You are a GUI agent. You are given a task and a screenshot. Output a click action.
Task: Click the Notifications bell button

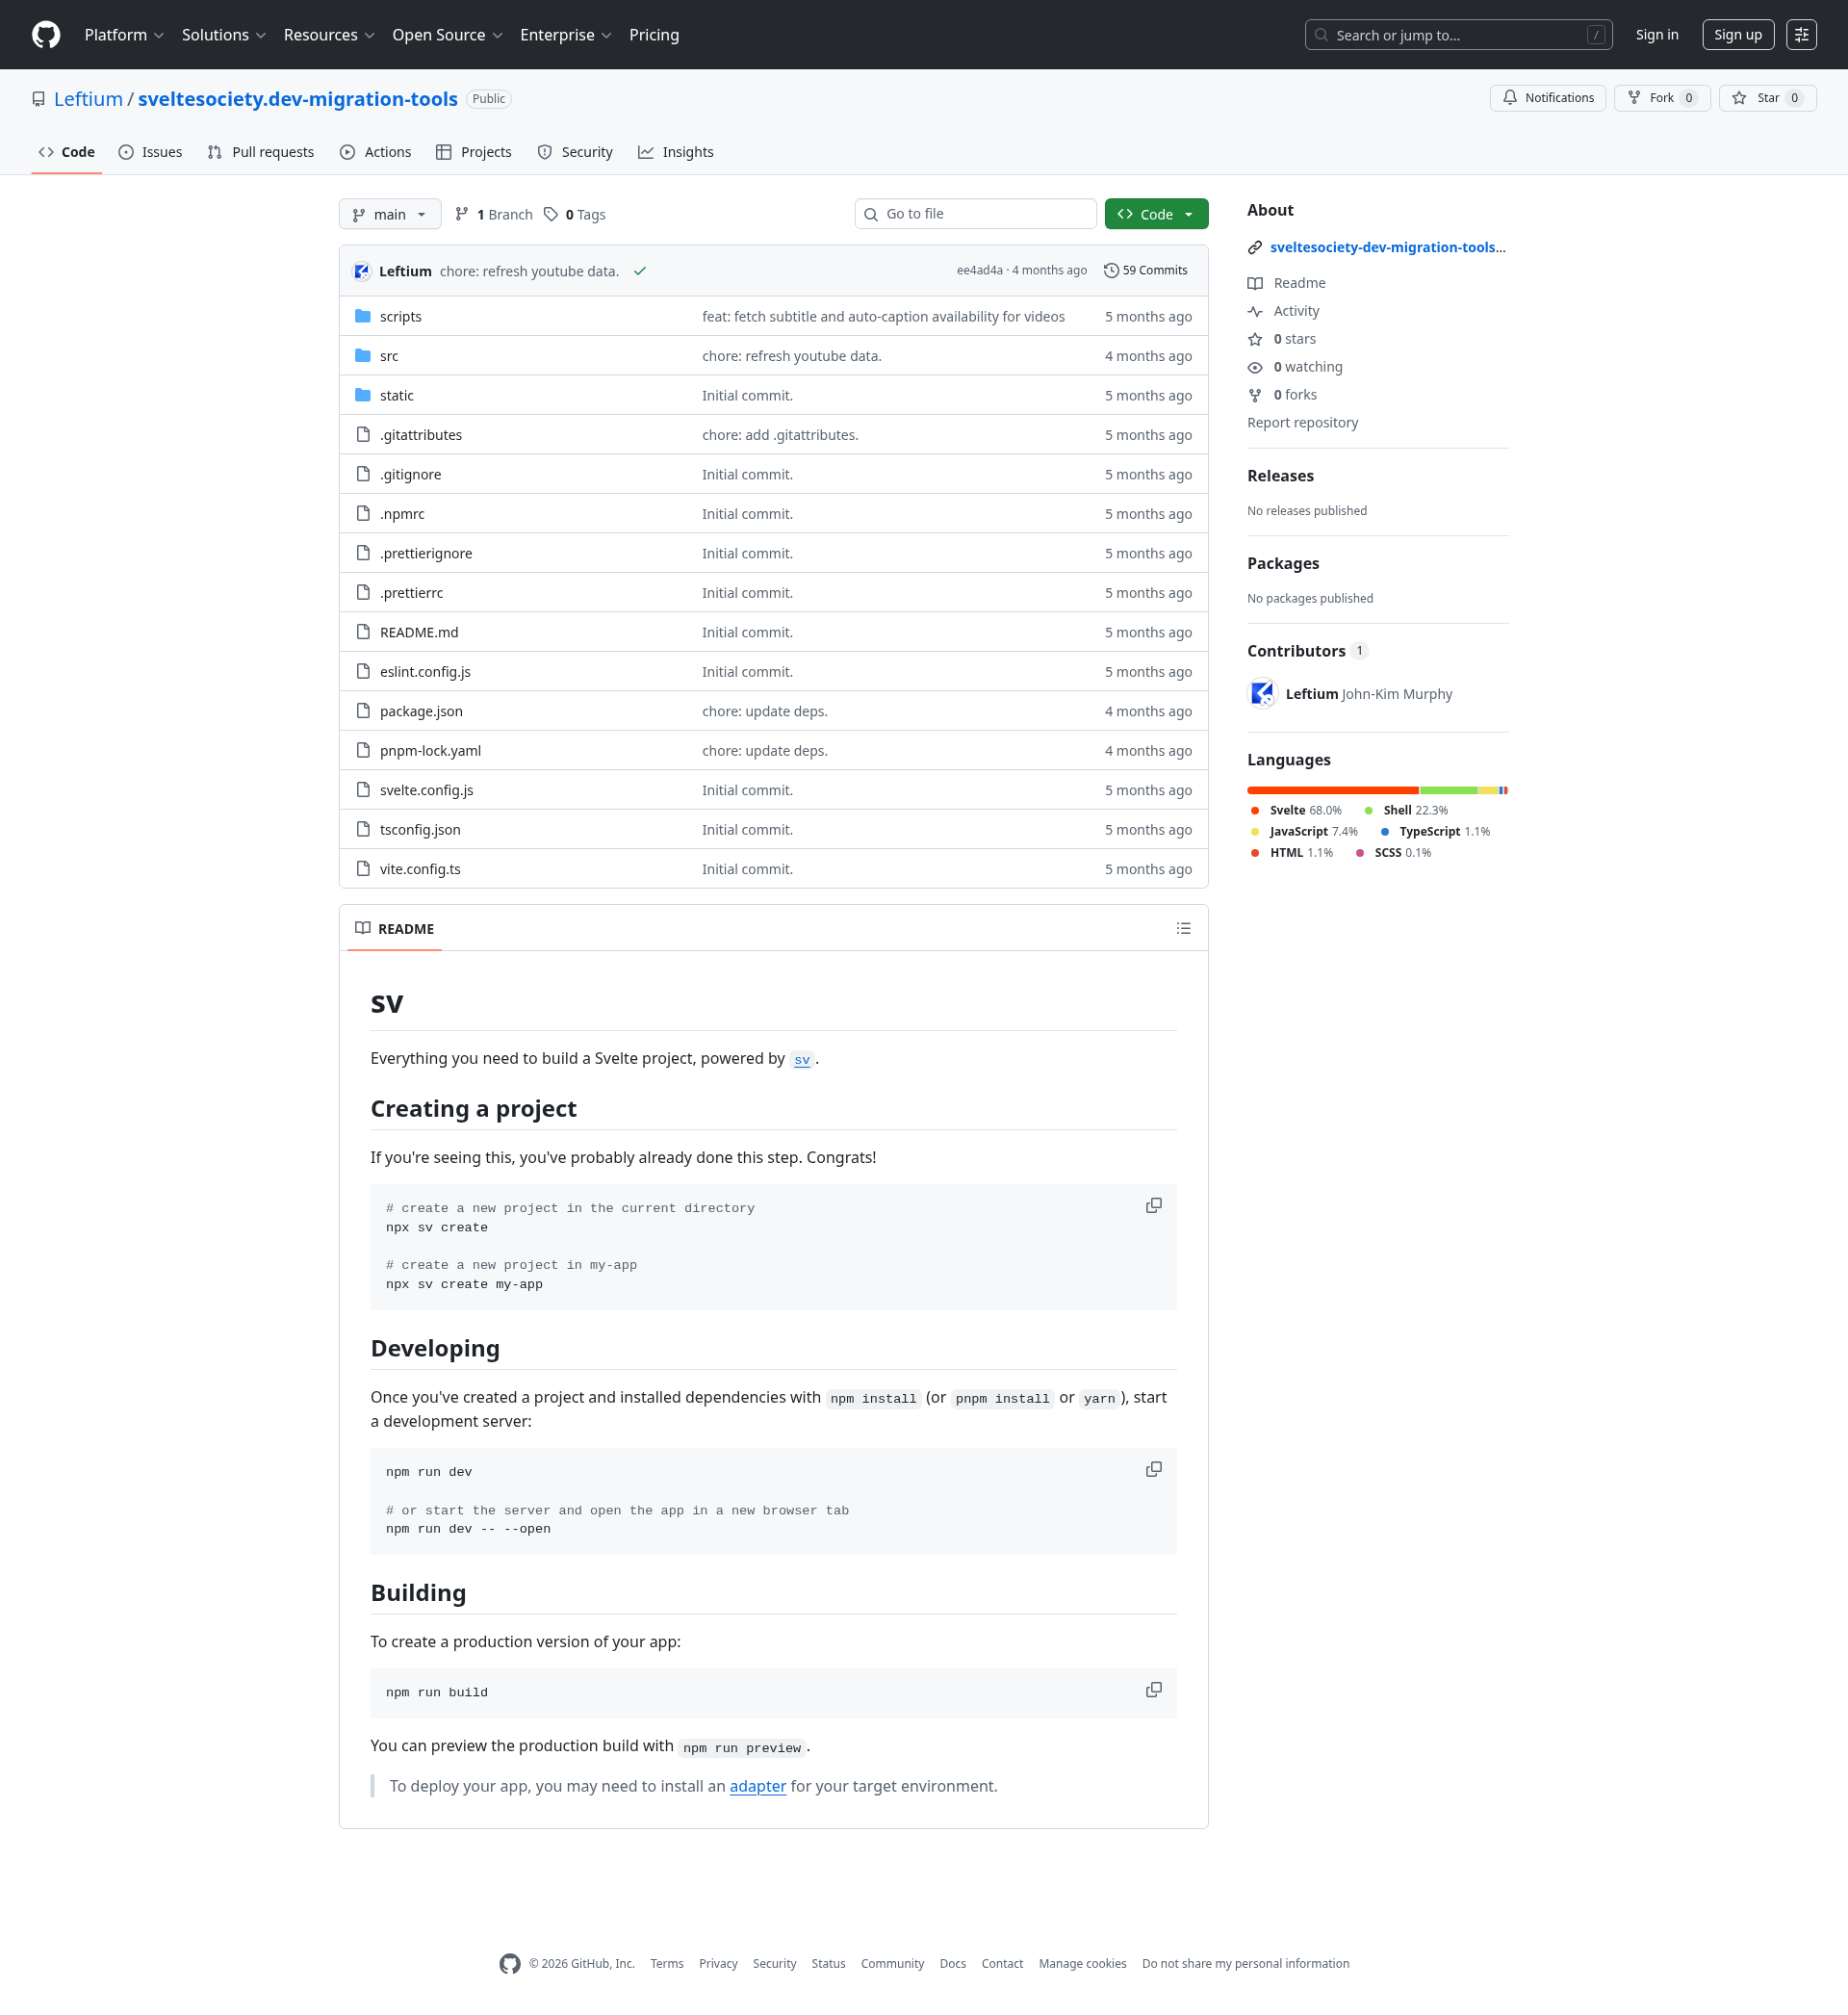coord(1547,98)
